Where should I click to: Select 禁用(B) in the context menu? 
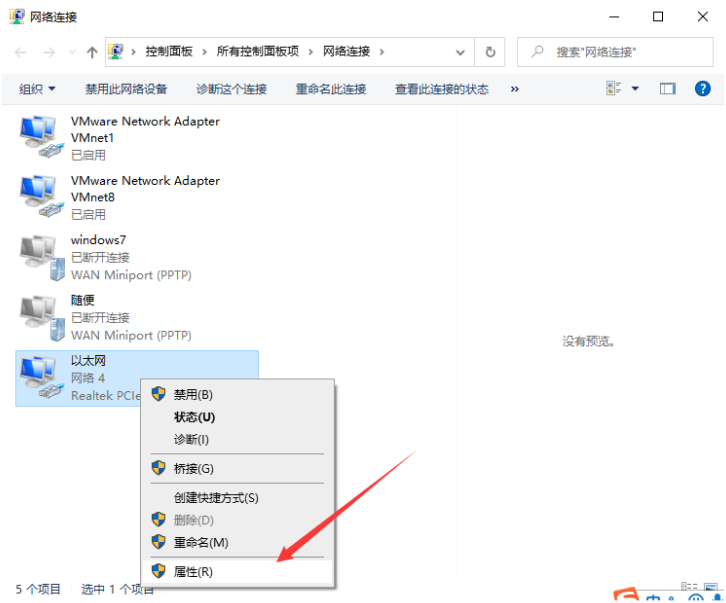pos(193,395)
